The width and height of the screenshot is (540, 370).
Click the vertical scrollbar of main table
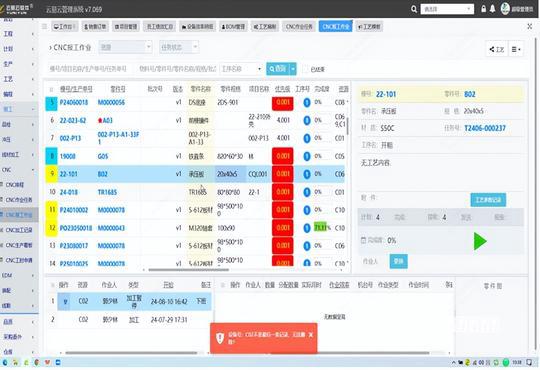(x=348, y=126)
